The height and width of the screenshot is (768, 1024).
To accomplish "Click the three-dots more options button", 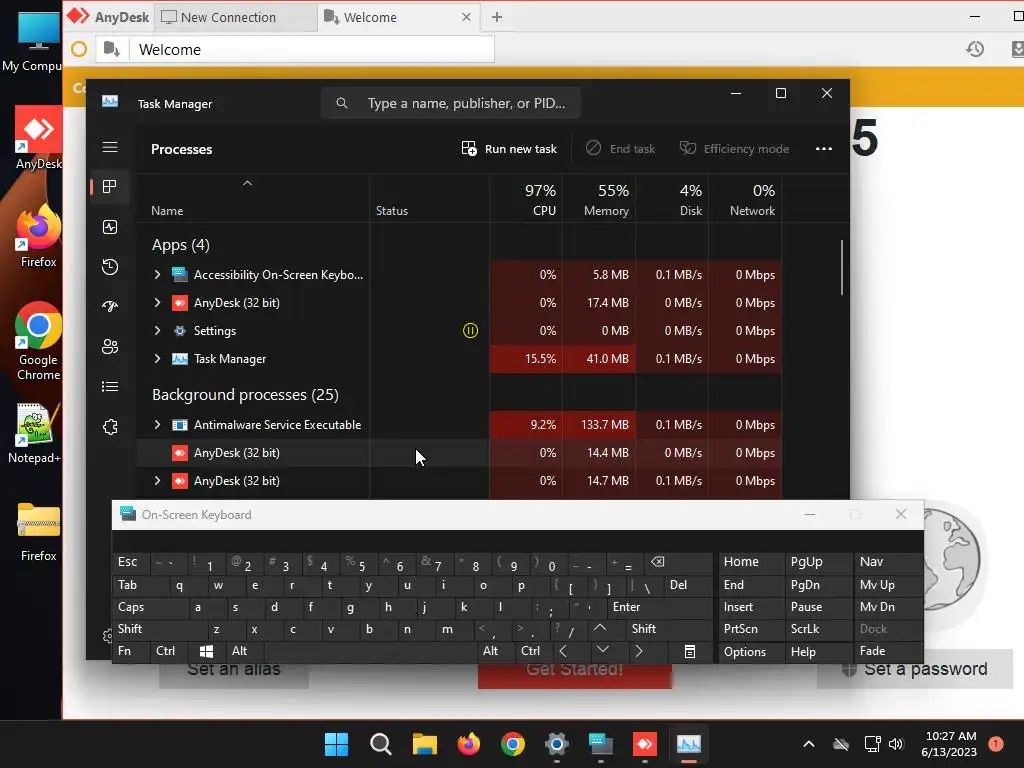I will pos(824,149).
